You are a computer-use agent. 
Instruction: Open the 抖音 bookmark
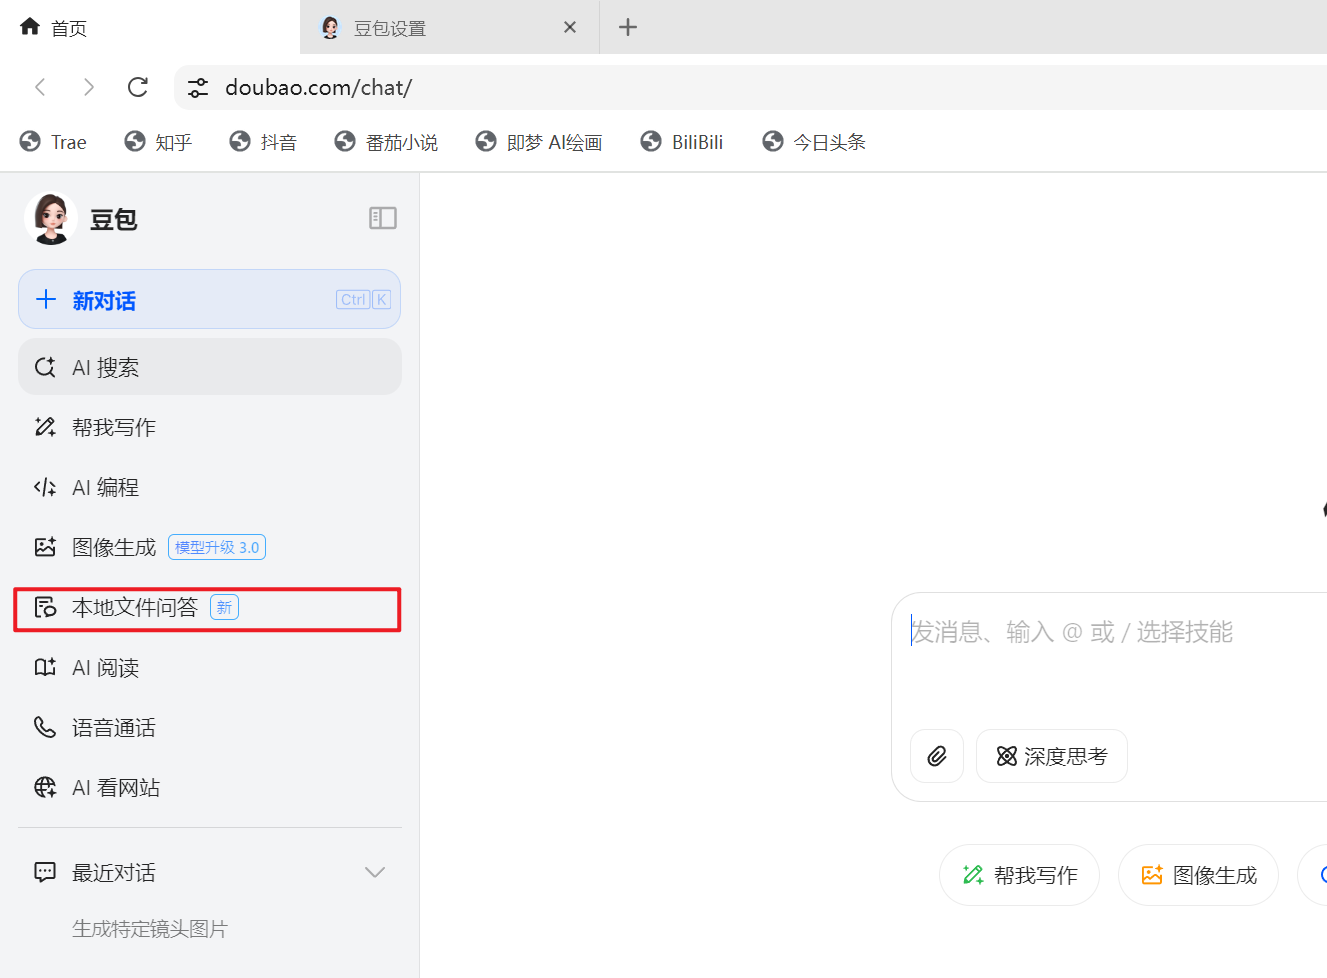coord(263,142)
